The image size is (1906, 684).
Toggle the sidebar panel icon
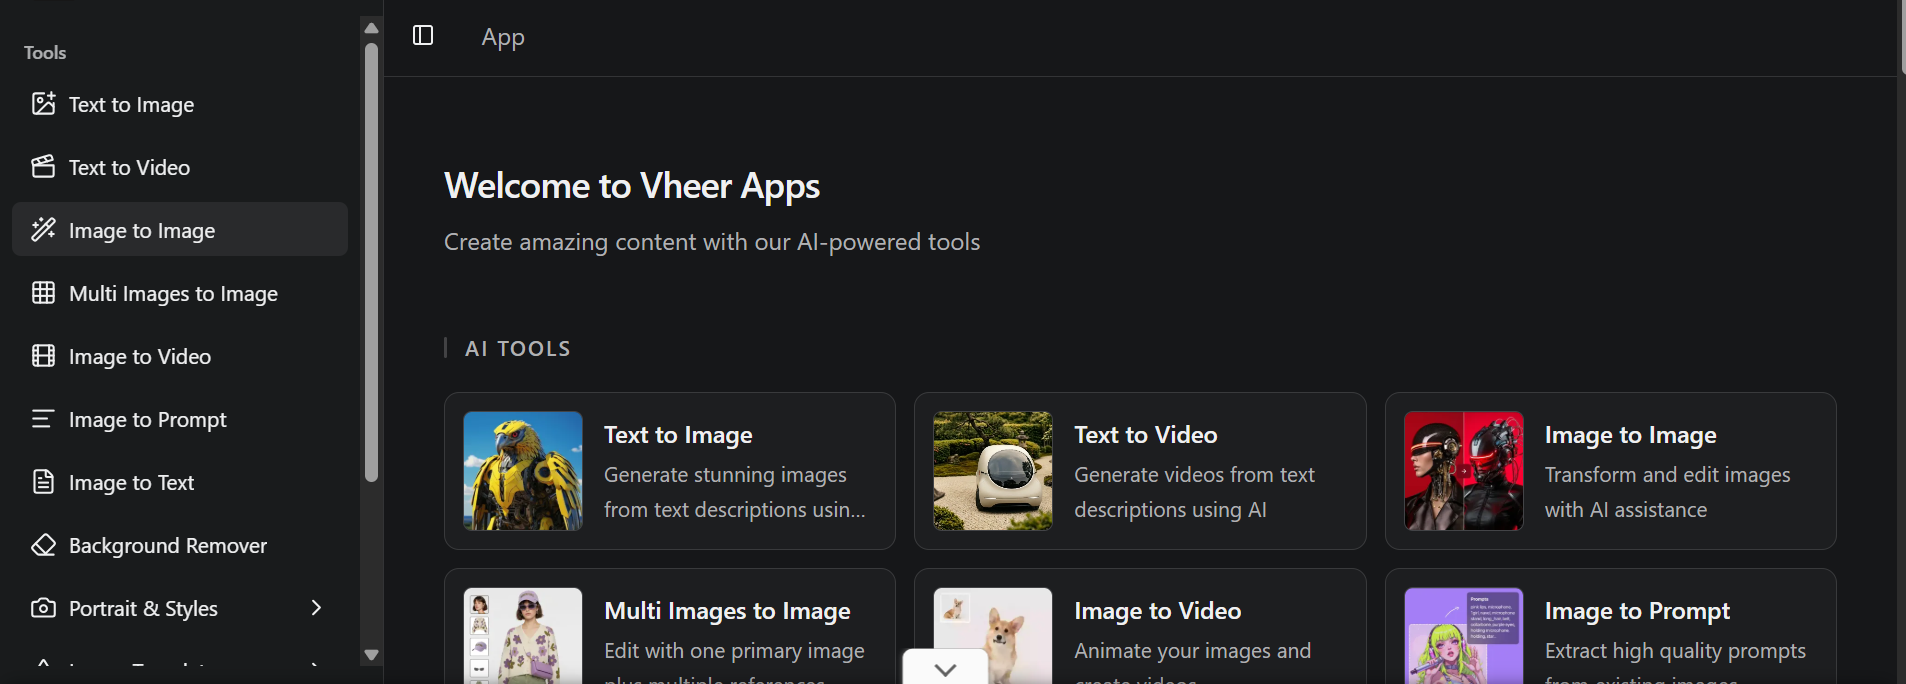[x=423, y=36]
